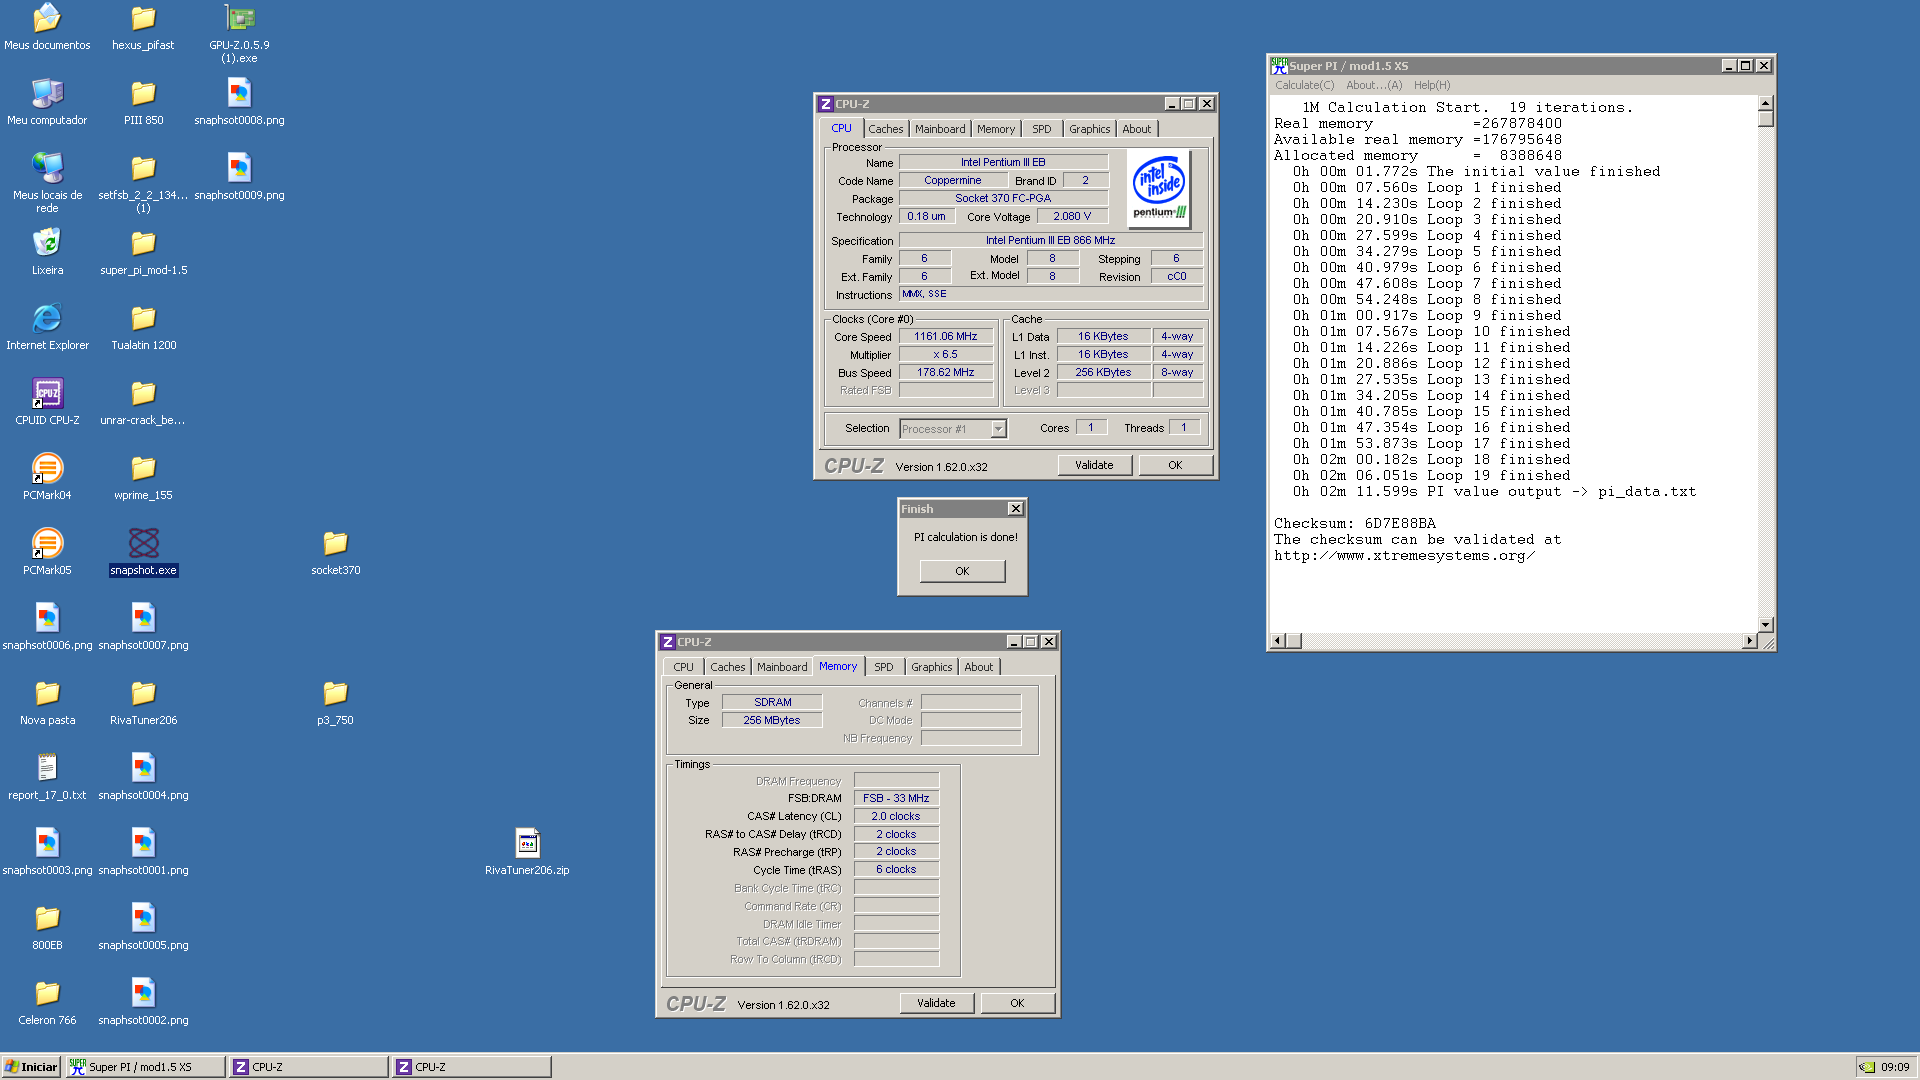1920x1080 pixels.
Task: Close the Finish dialog
Action: click(1015, 509)
